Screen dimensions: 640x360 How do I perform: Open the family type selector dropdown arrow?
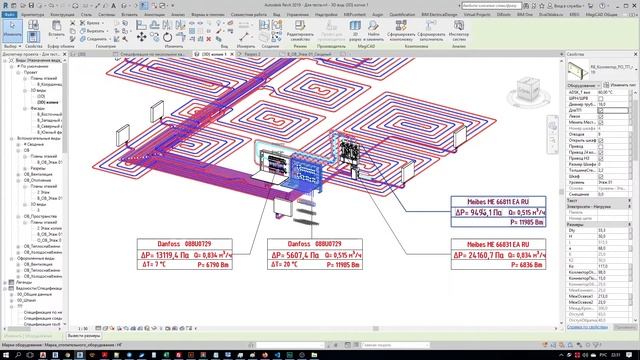pos(636,69)
